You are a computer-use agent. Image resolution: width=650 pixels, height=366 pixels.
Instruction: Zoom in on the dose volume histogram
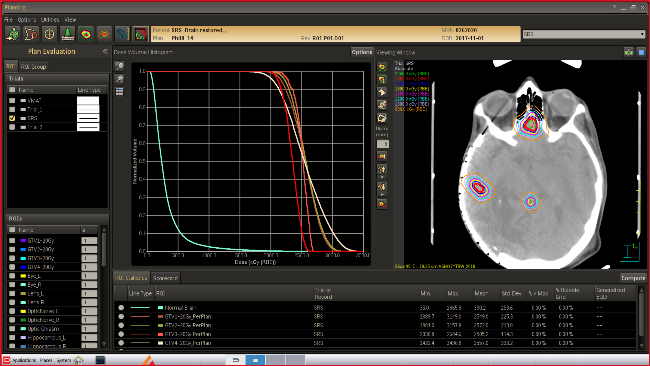pos(119,65)
